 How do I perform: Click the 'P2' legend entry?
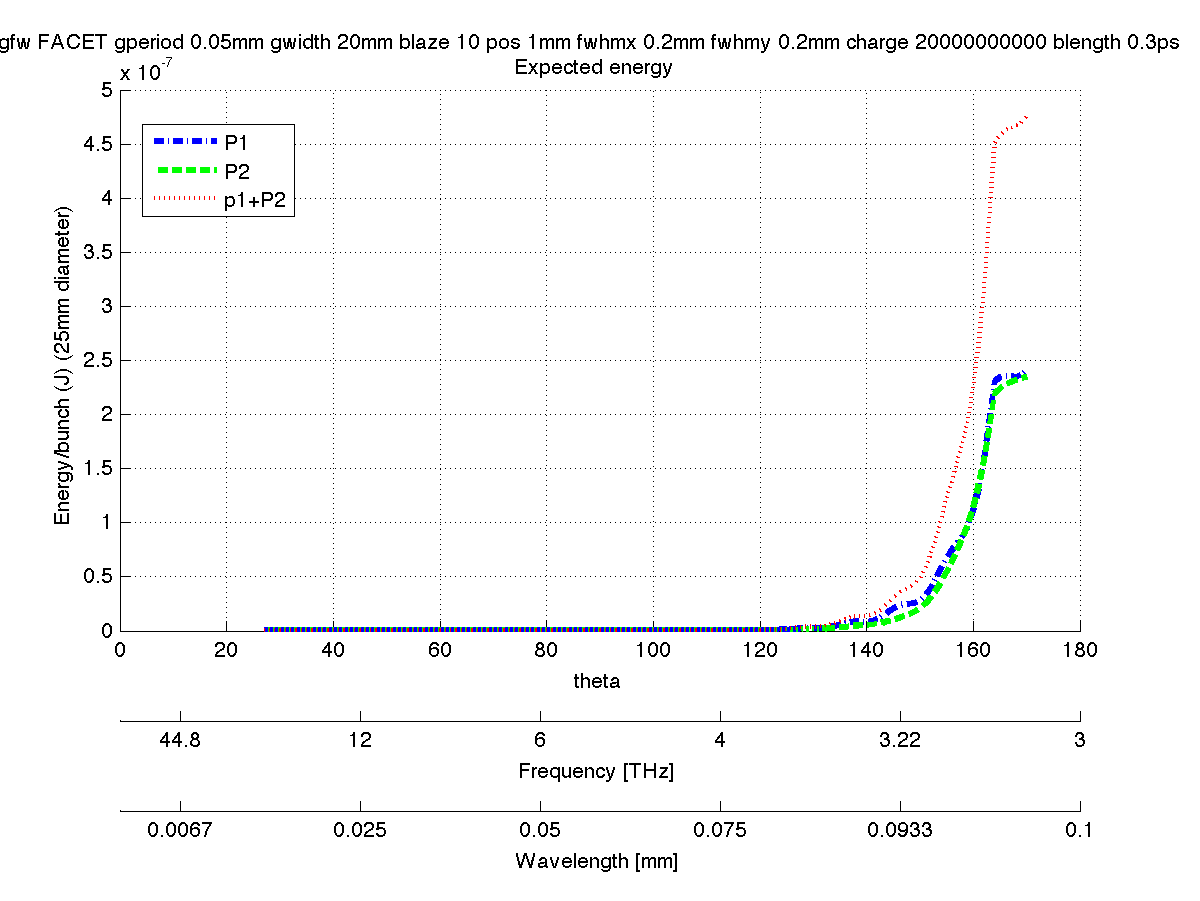[x=220, y=171]
